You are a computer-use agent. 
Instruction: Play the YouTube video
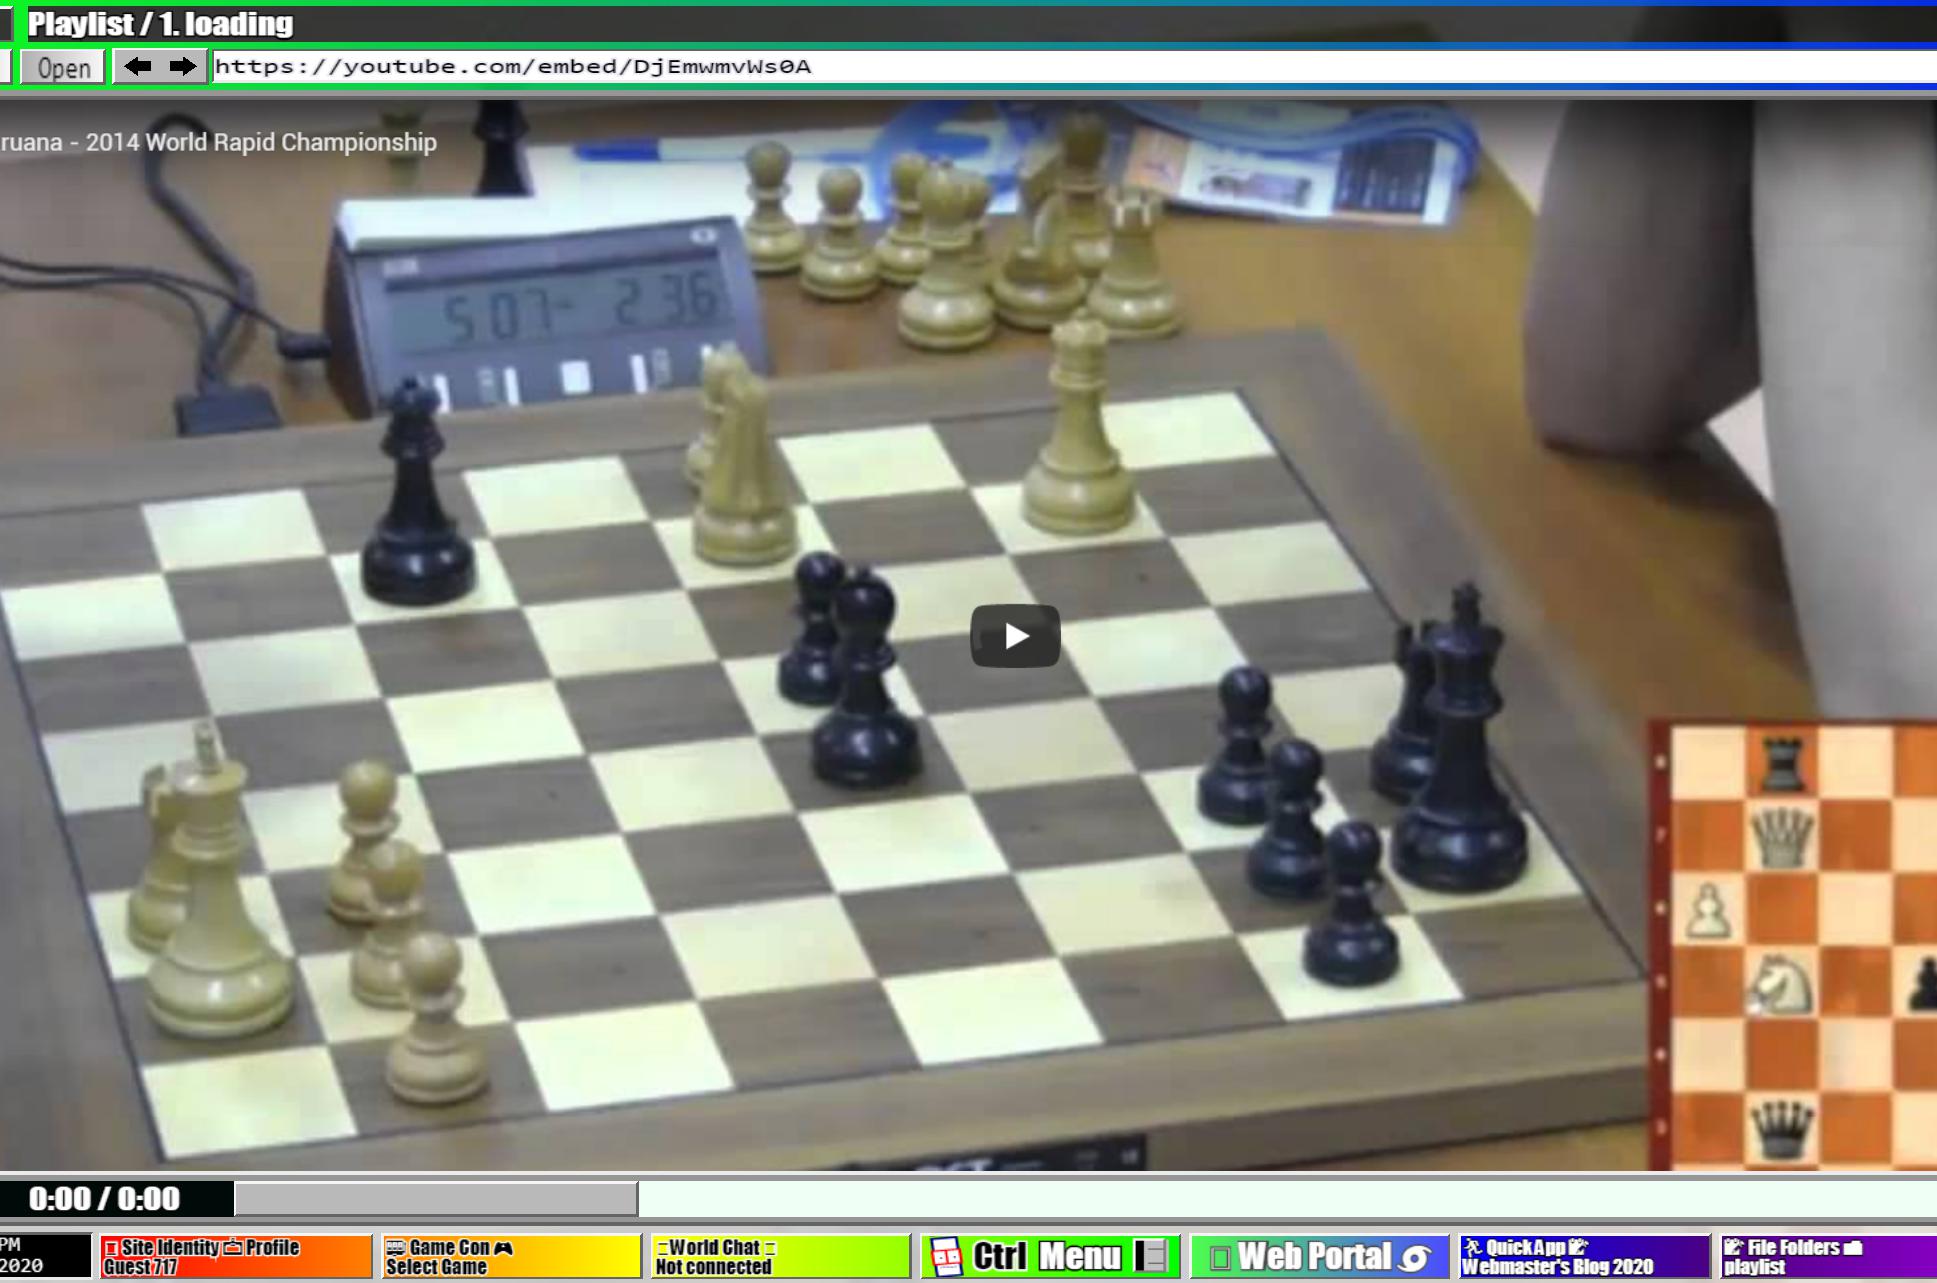coord(1015,636)
